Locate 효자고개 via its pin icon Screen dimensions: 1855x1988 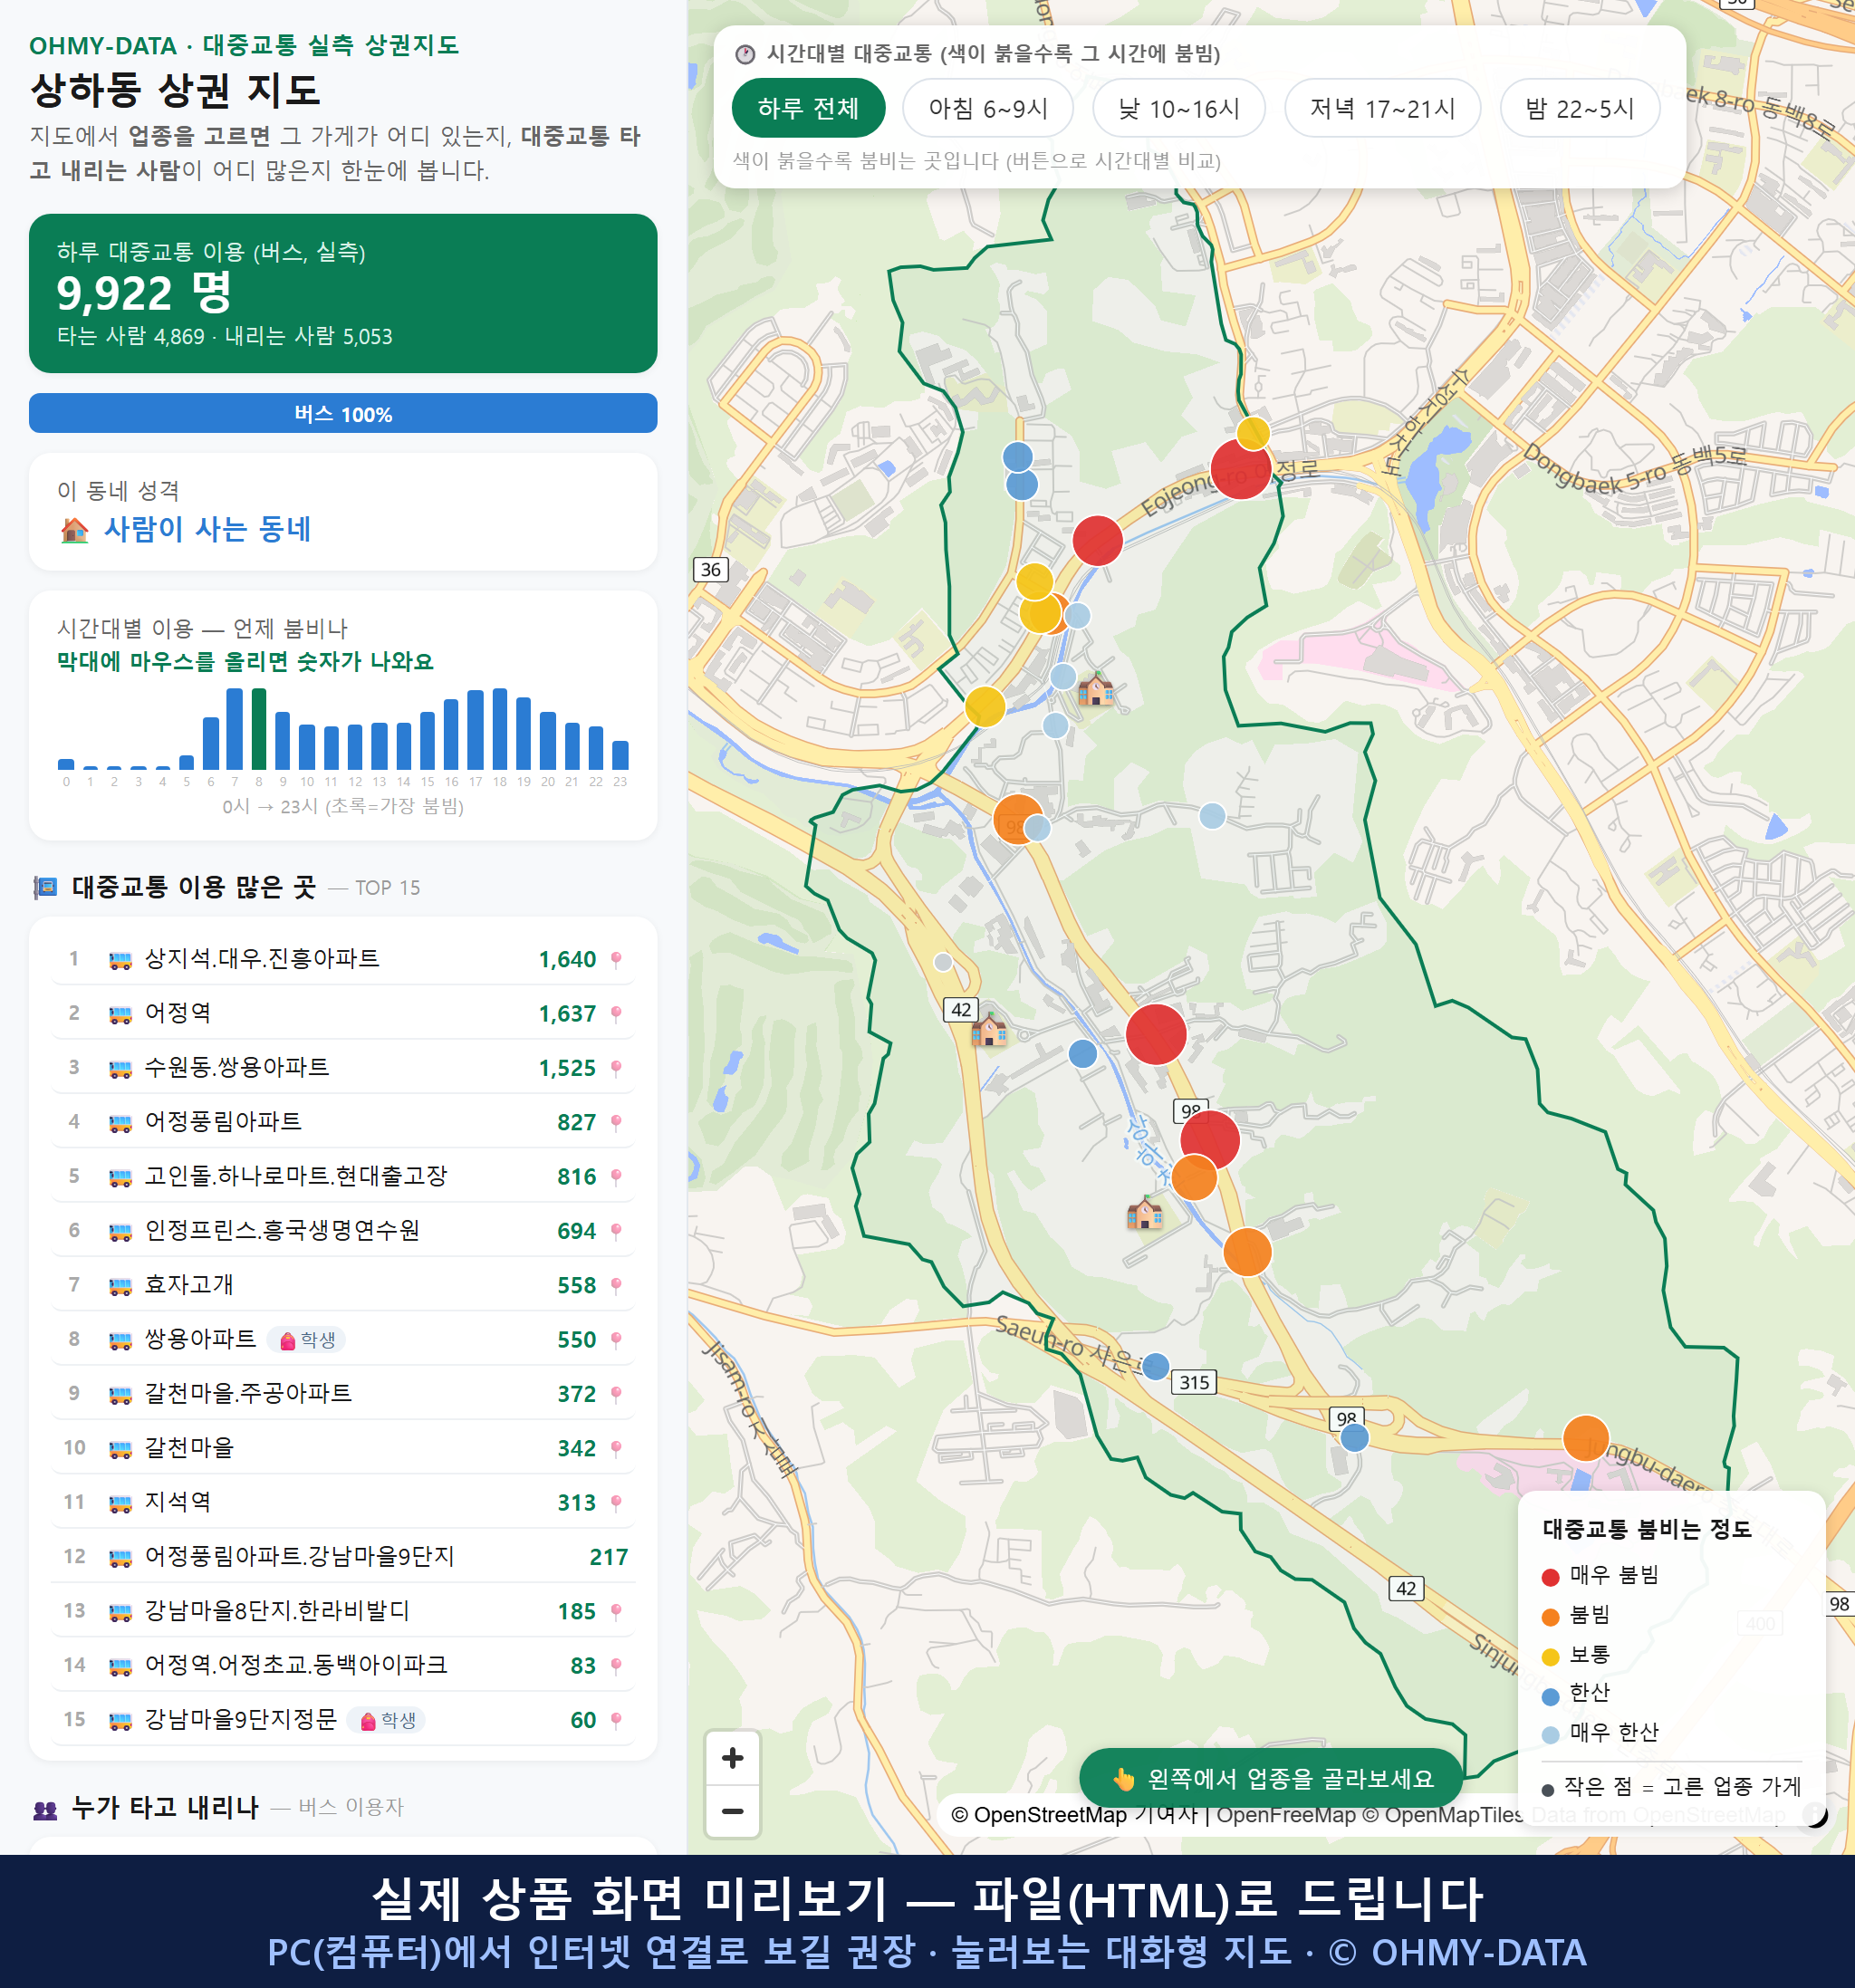616,1286
